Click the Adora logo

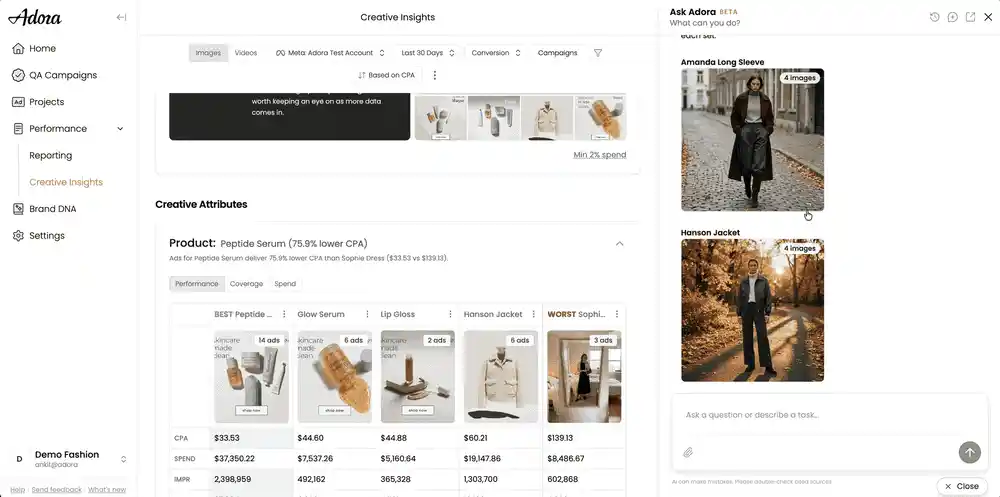(x=34, y=17)
